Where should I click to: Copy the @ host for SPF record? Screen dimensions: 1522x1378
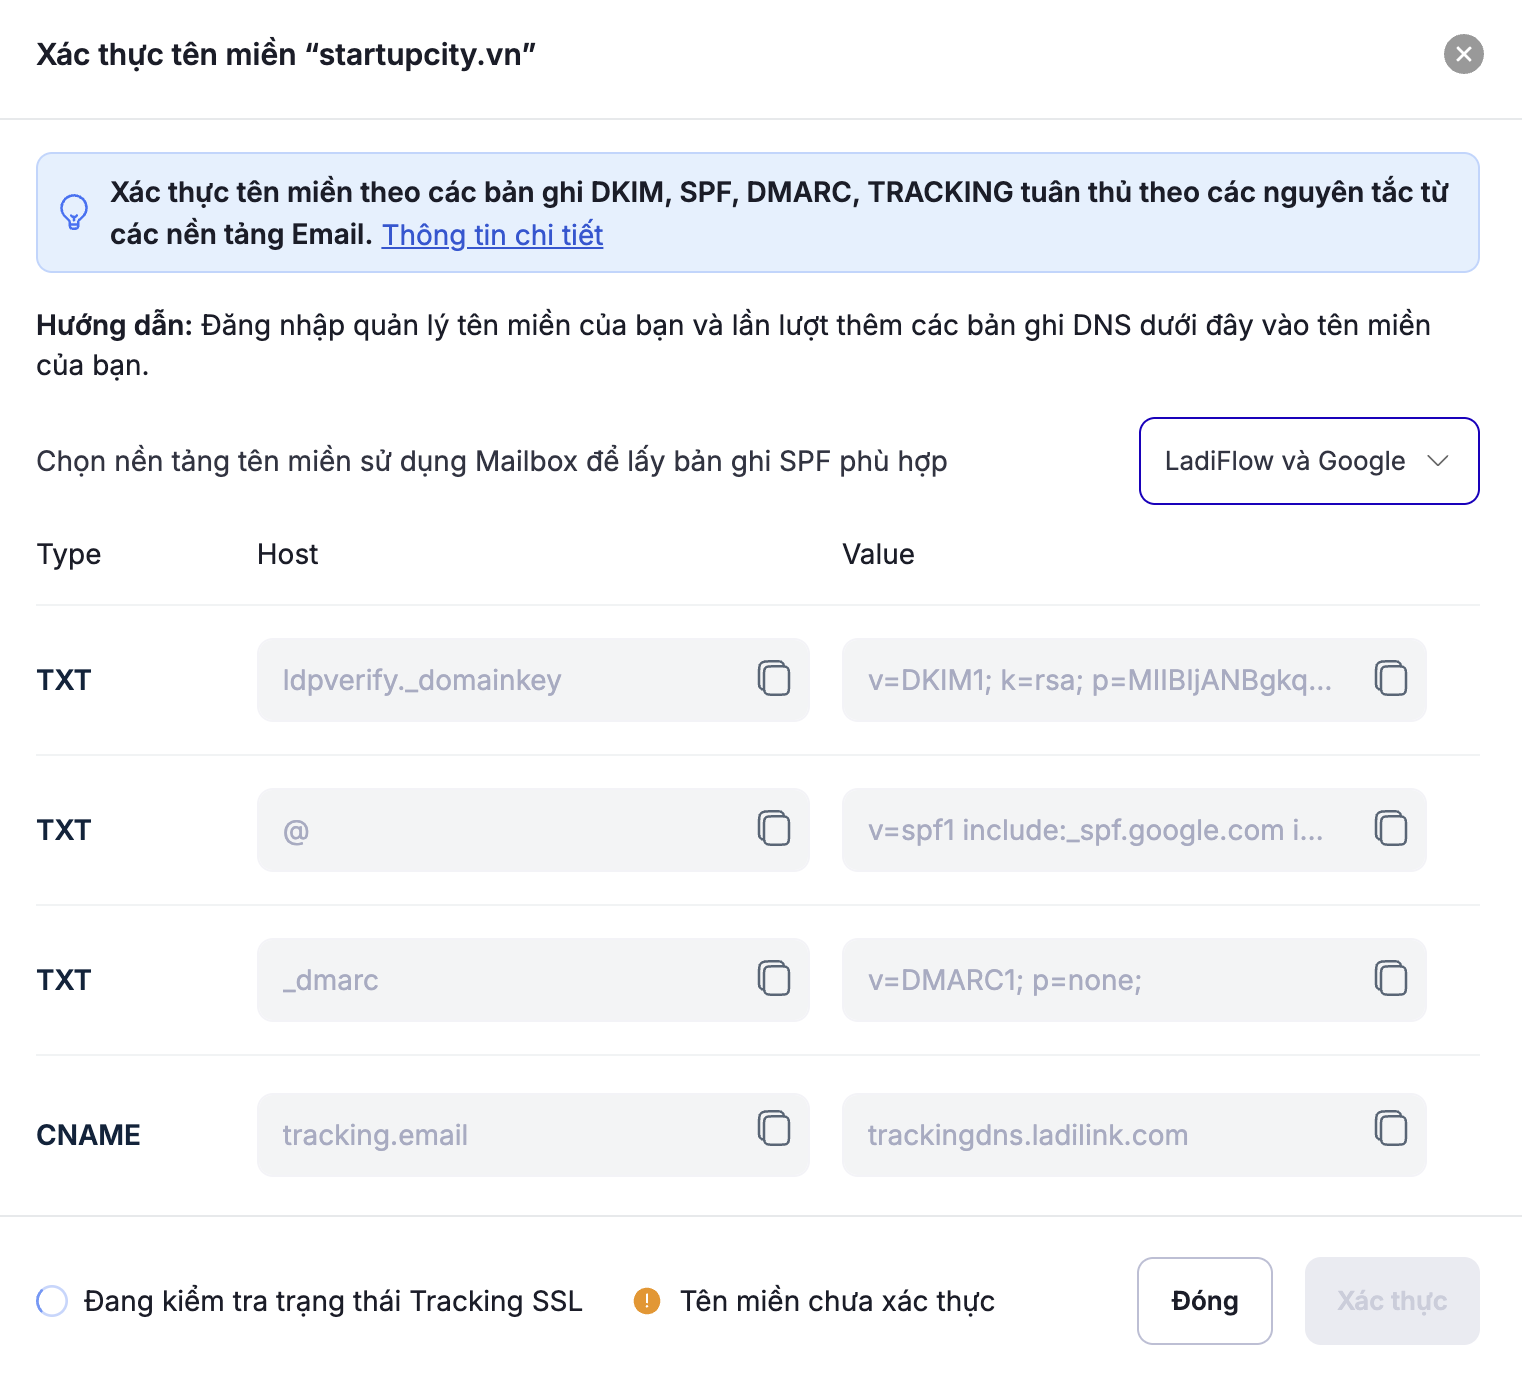774,828
